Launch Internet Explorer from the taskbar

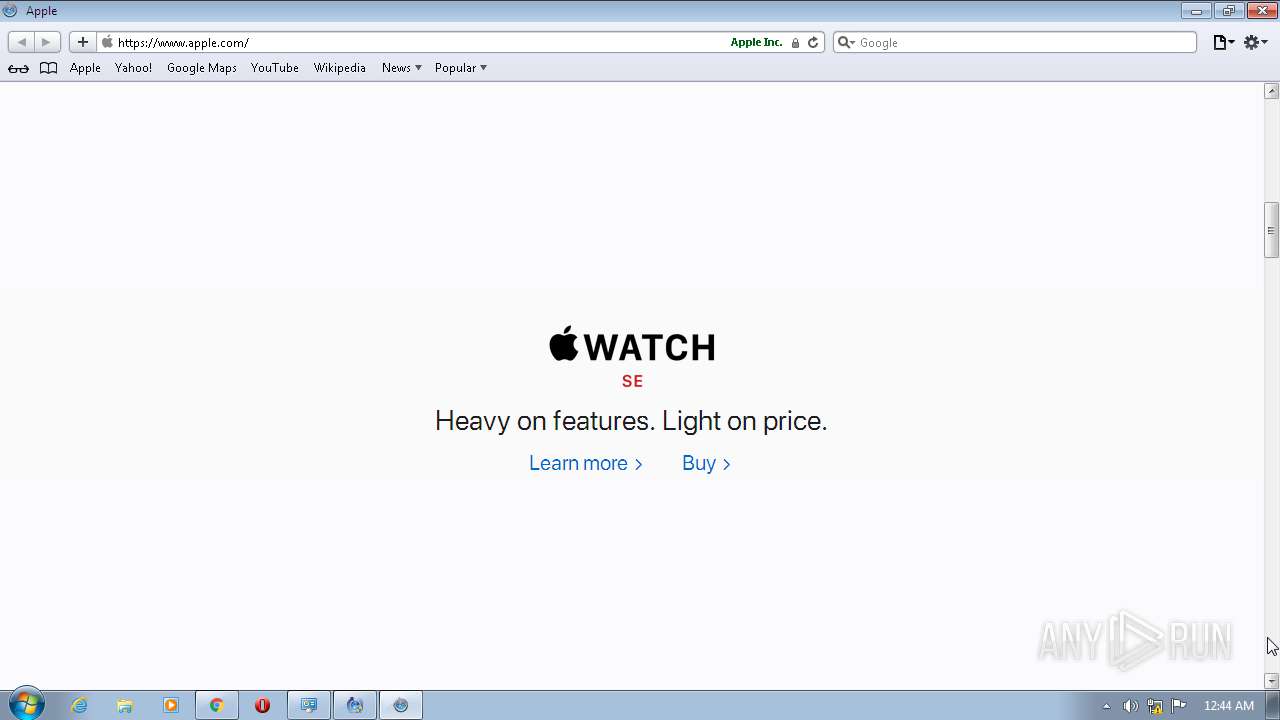(79, 705)
